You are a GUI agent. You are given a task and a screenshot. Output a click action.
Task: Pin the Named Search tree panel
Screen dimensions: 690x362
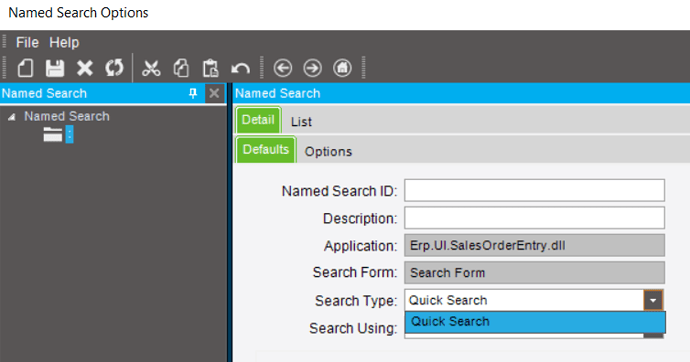click(193, 93)
